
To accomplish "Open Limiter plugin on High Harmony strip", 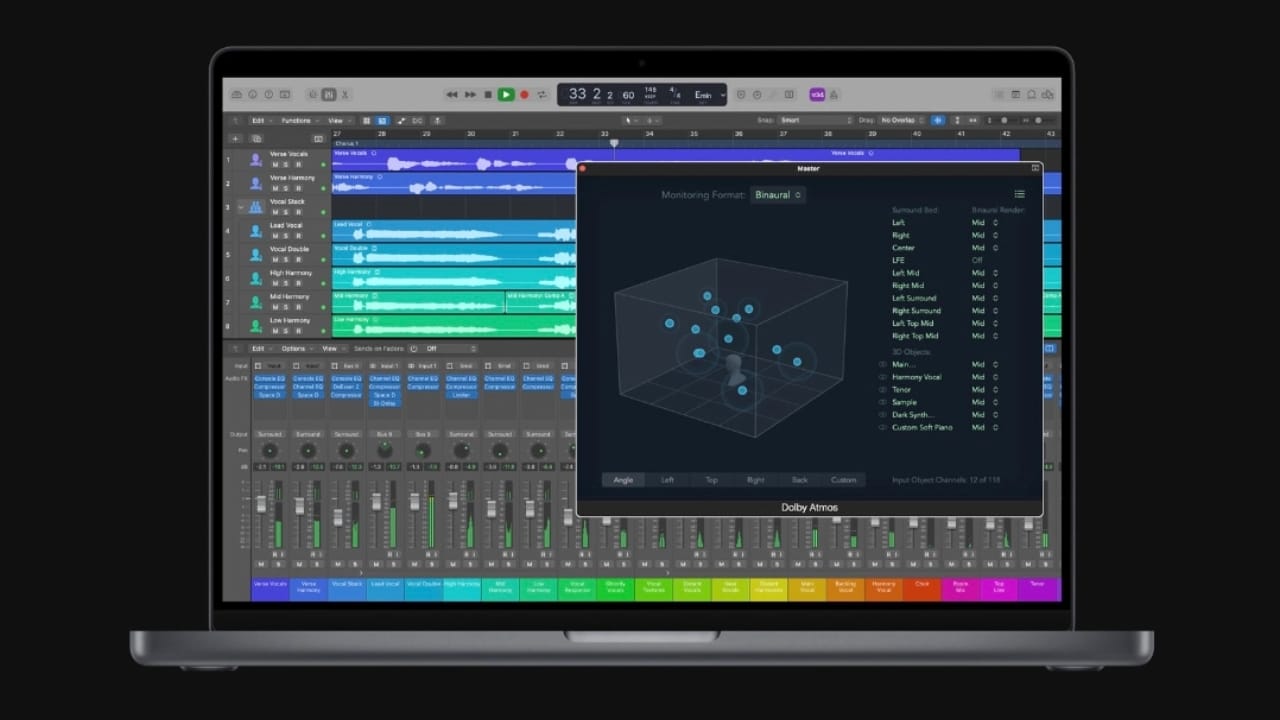I will pos(461,395).
